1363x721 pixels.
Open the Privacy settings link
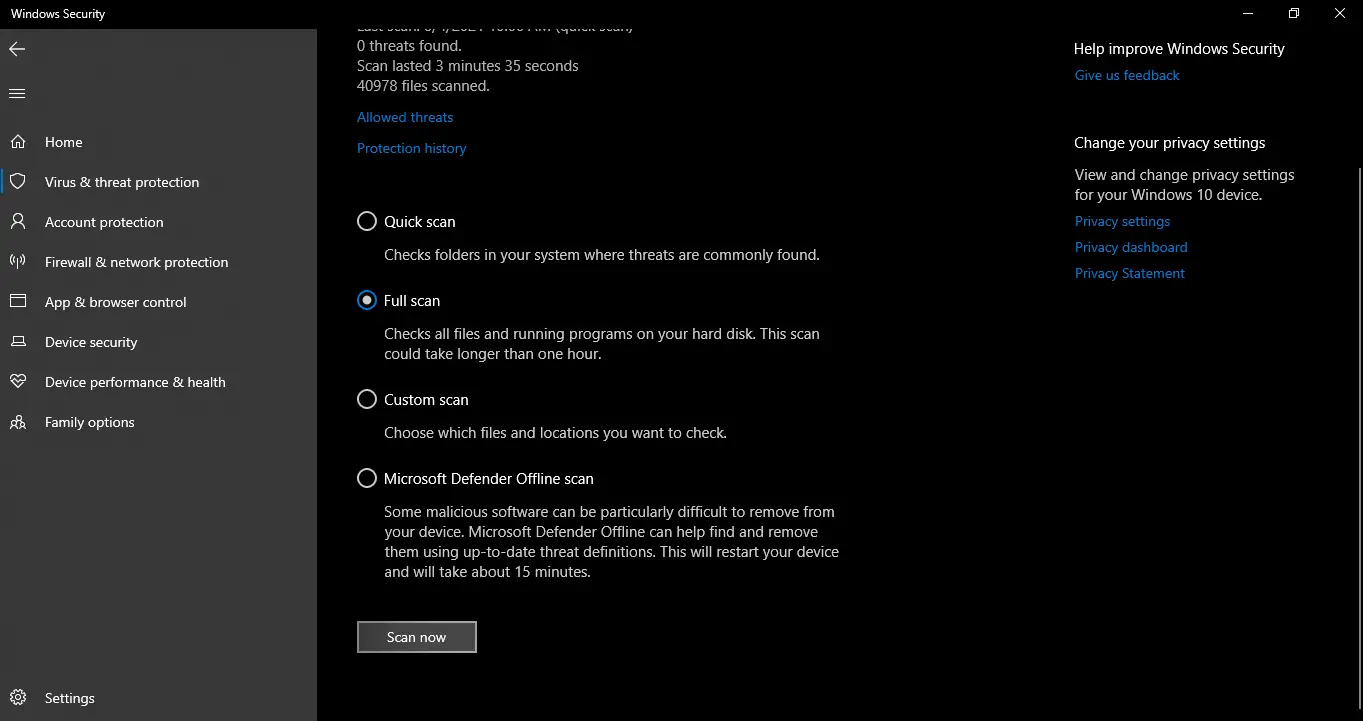(1122, 221)
